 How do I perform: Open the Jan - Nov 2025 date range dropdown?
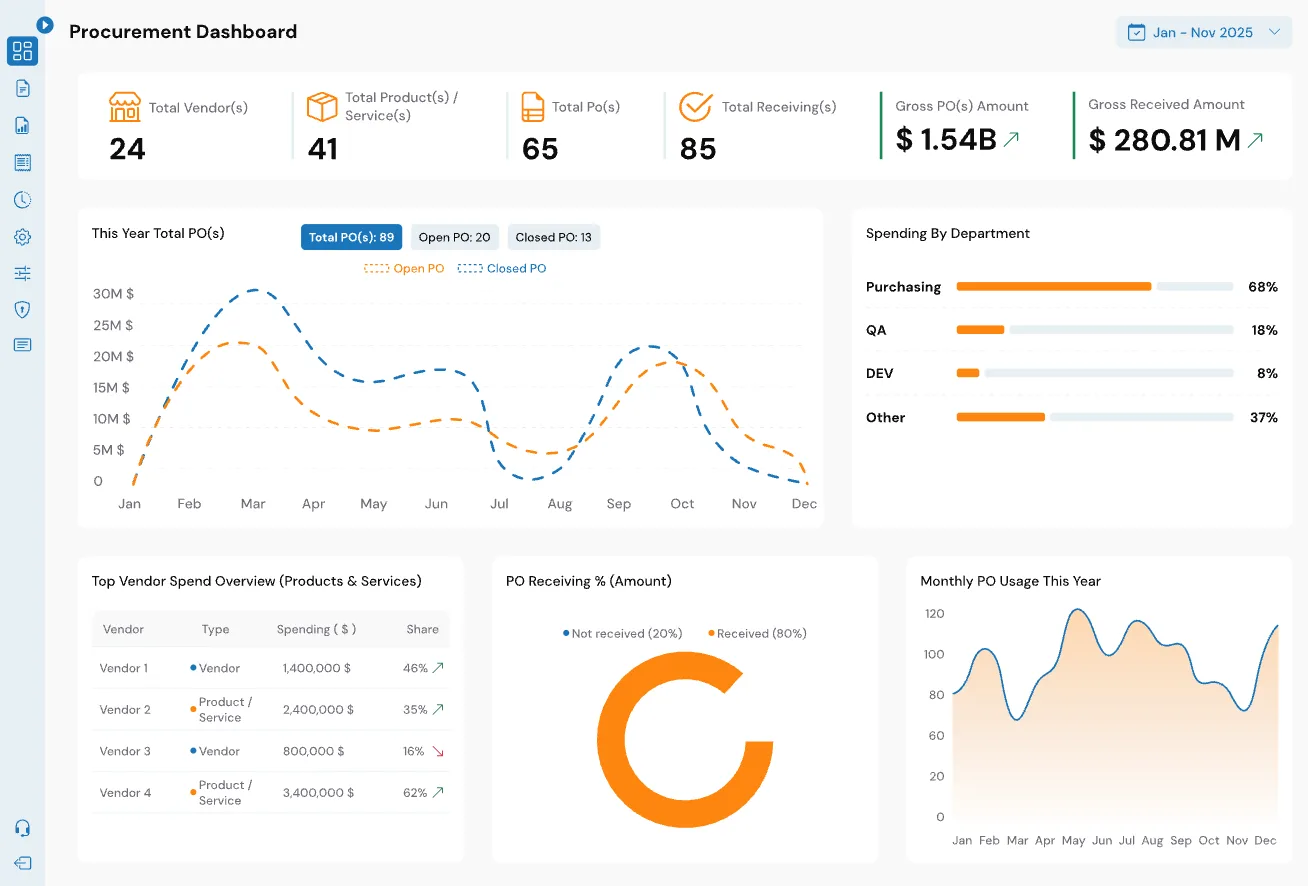point(1204,32)
